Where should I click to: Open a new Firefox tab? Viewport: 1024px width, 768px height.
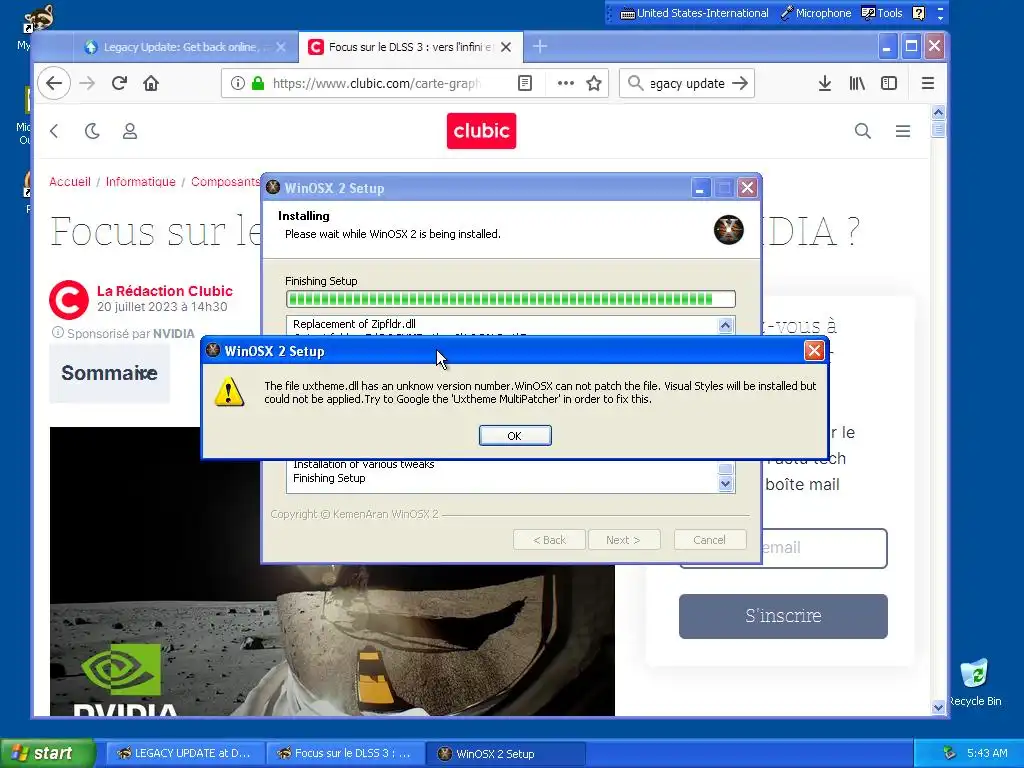pyautogui.click(x=540, y=46)
